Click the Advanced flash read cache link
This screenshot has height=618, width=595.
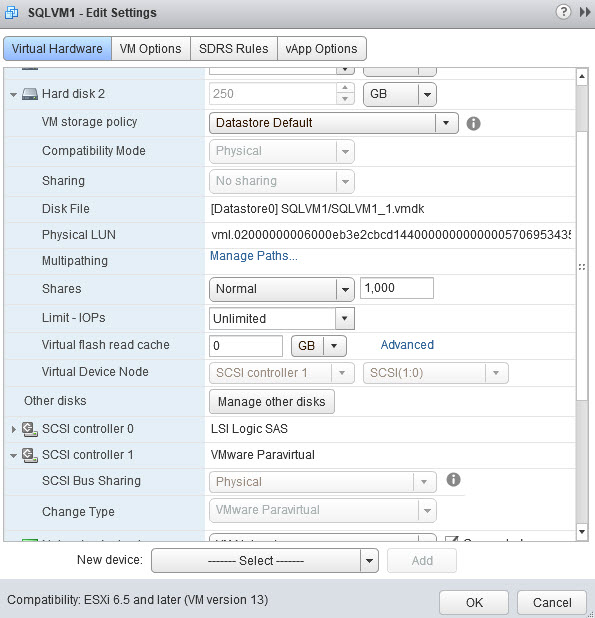click(407, 345)
